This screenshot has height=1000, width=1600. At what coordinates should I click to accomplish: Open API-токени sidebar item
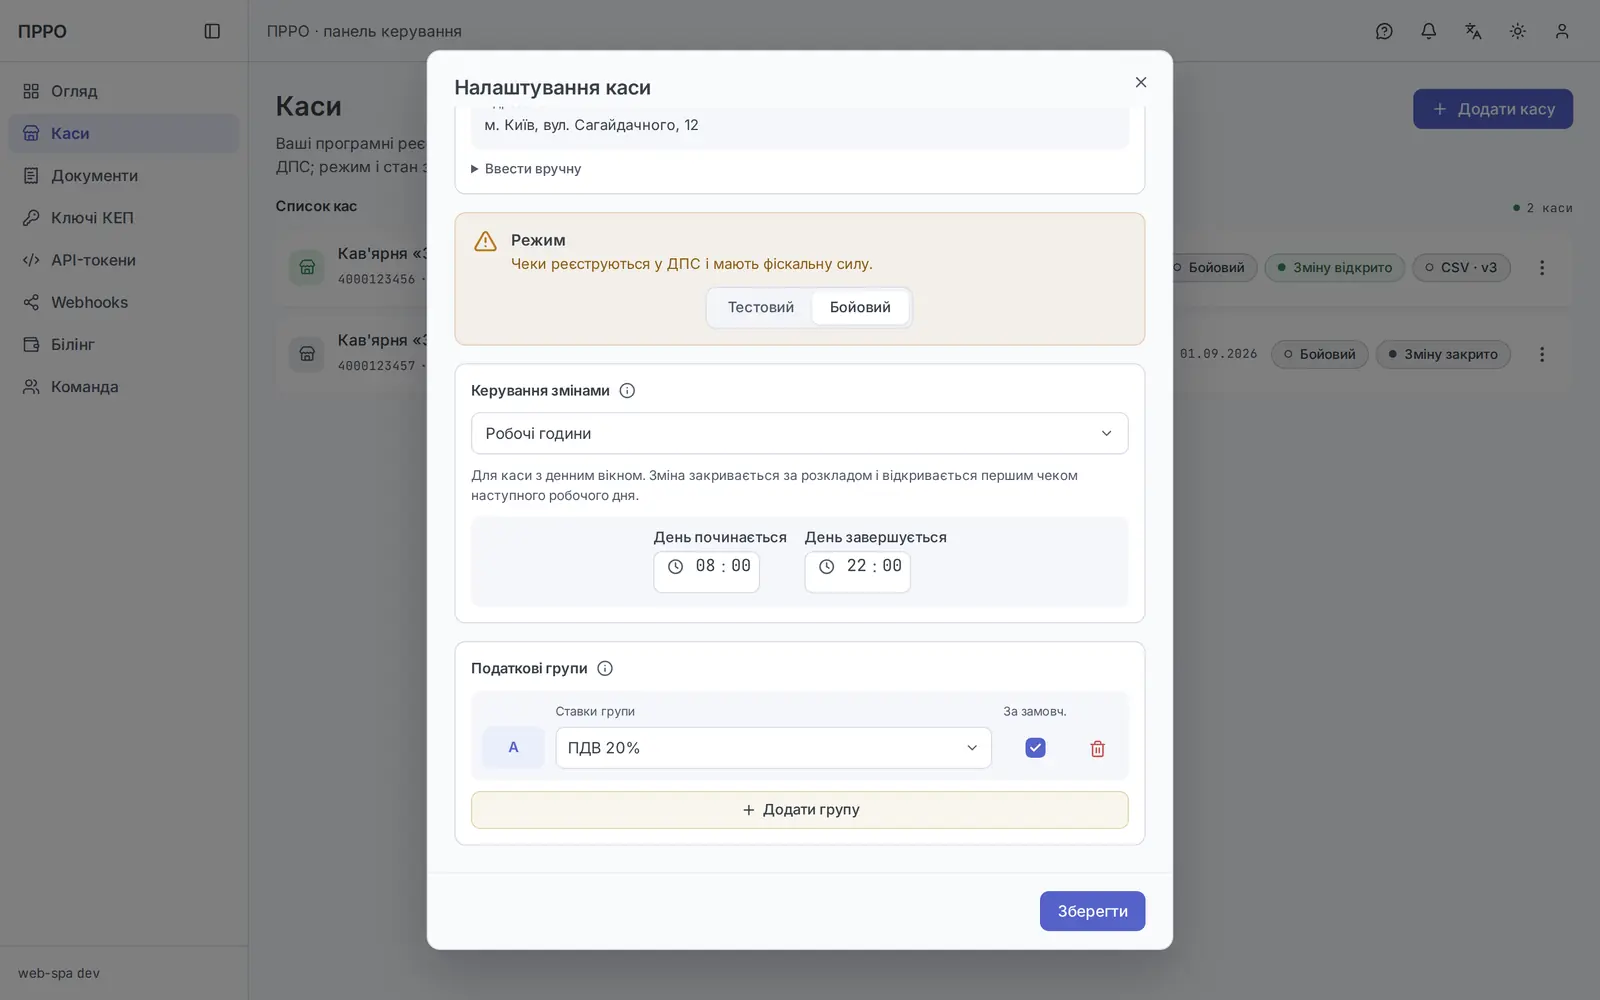tap(124, 260)
